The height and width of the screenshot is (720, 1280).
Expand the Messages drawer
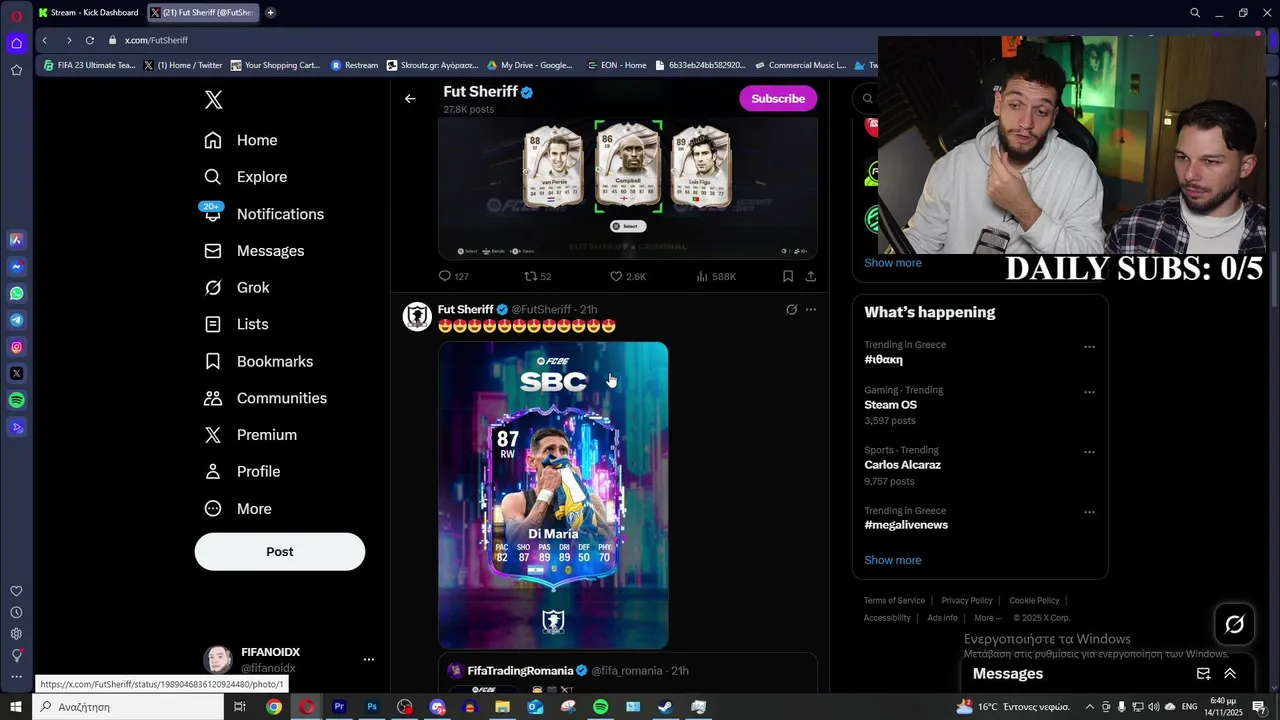[x=1230, y=674]
